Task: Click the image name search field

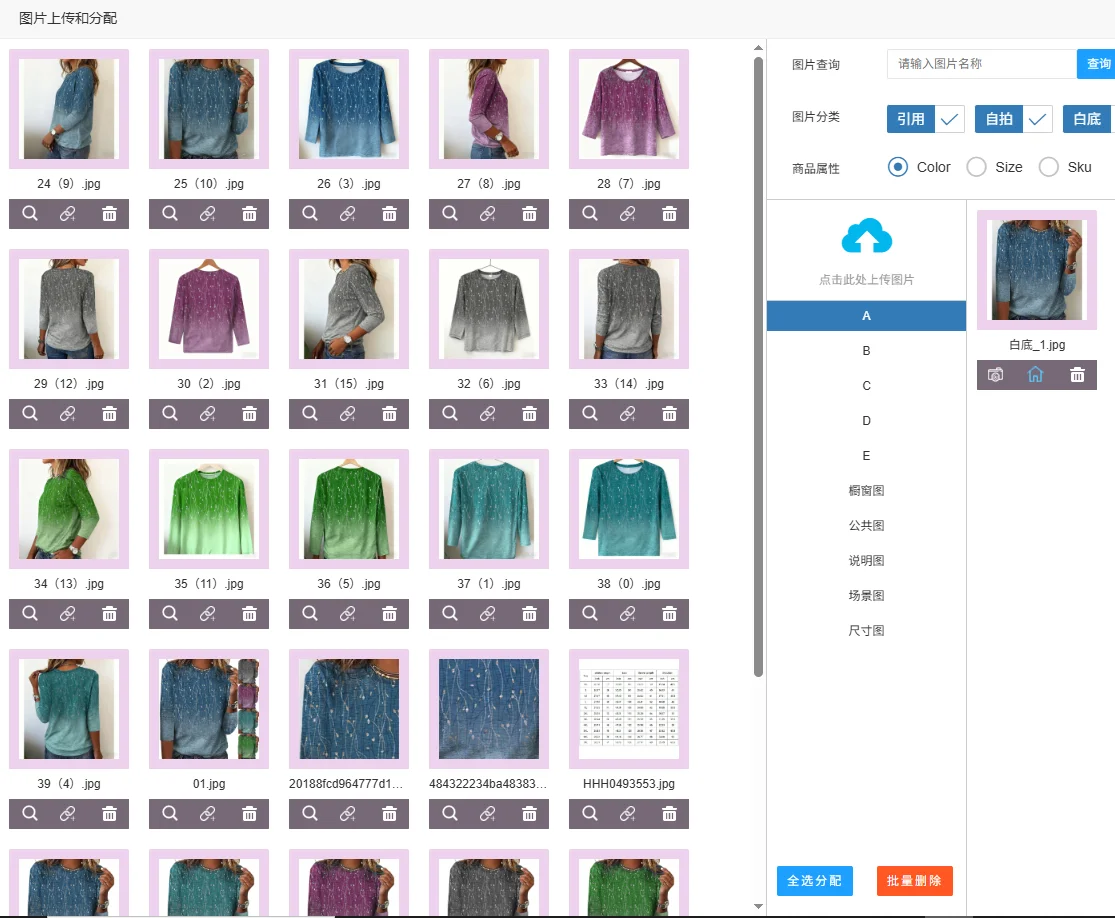Action: pyautogui.click(x=980, y=64)
